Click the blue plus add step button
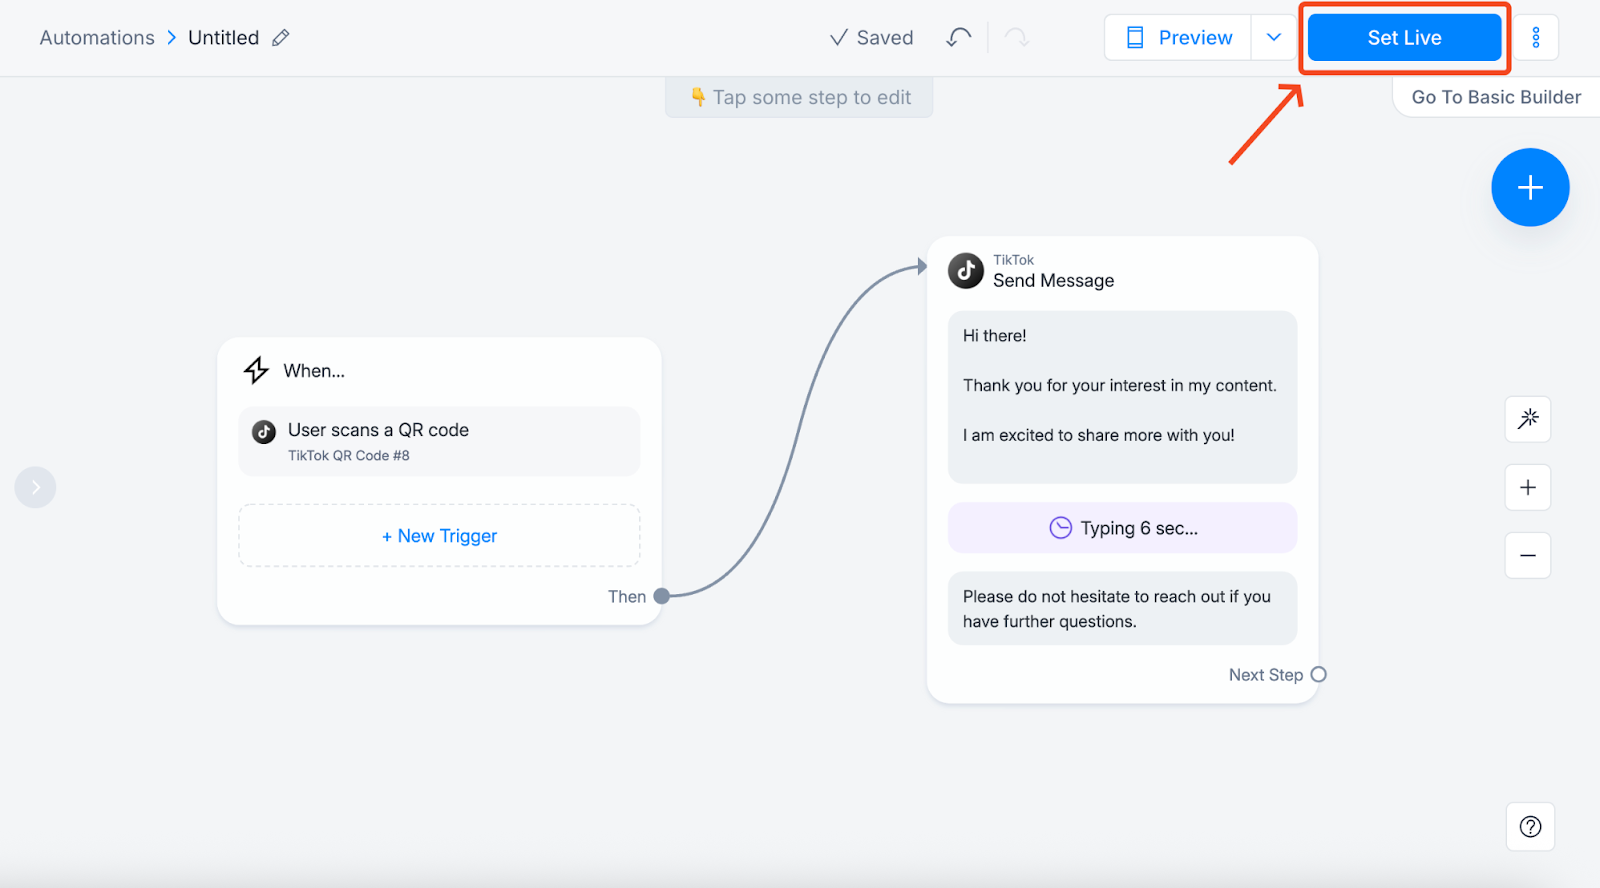The image size is (1600, 888). click(1529, 188)
